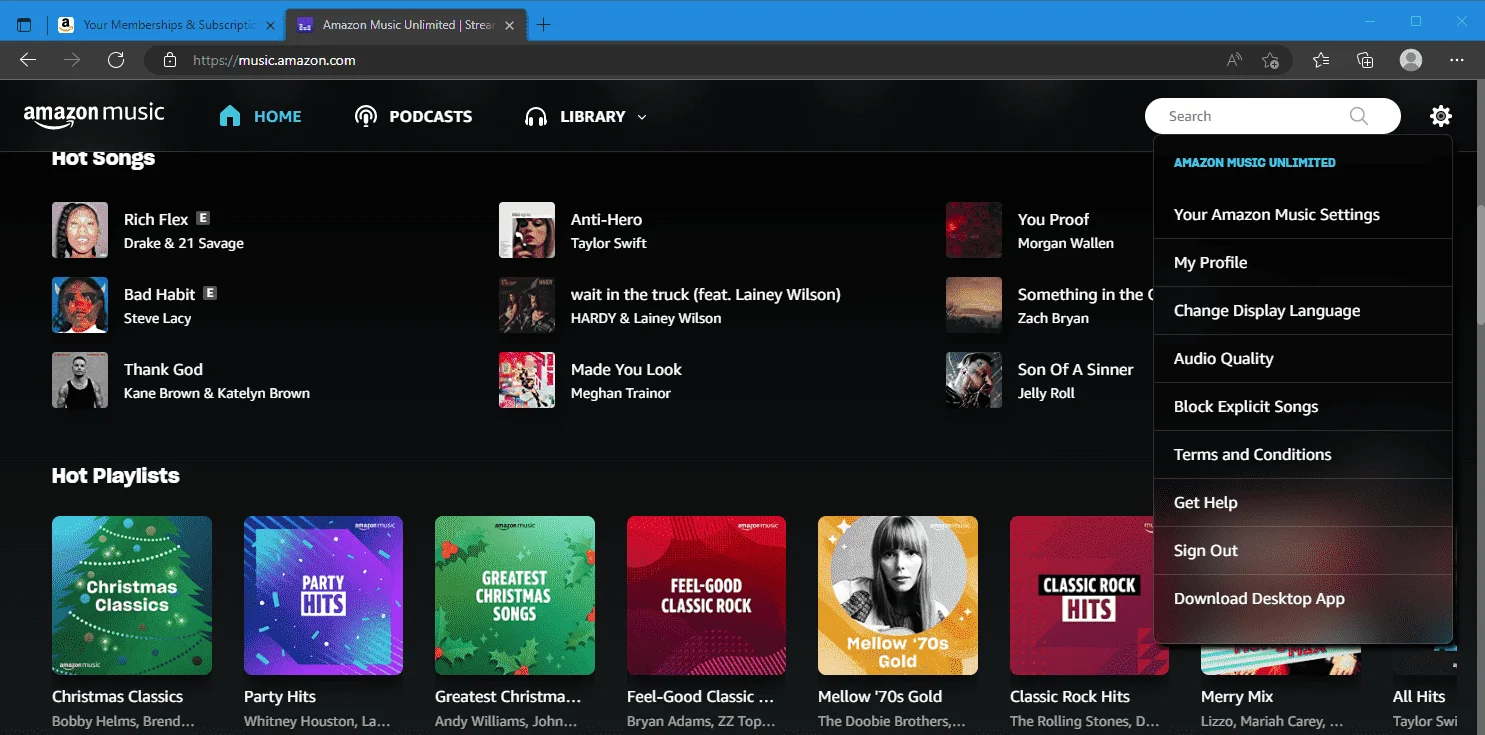Open the Anti-Hero album art
Image resolution: width=1485 pixels, height=735 pixels.
[527, 230]
